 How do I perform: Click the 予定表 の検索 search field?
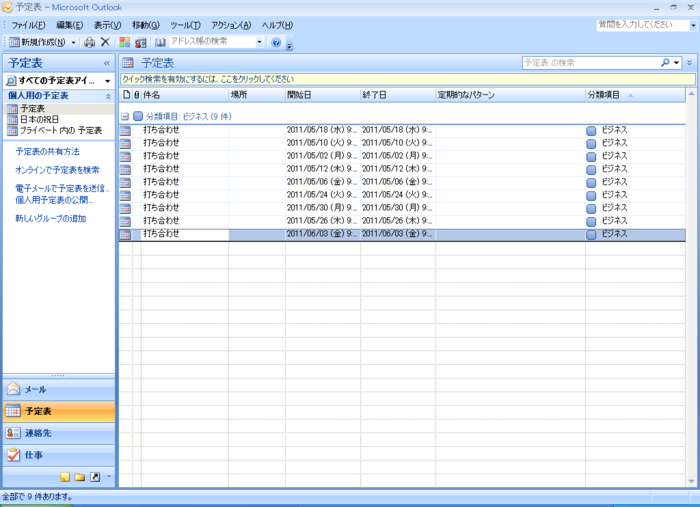click(x=591, y=62)
